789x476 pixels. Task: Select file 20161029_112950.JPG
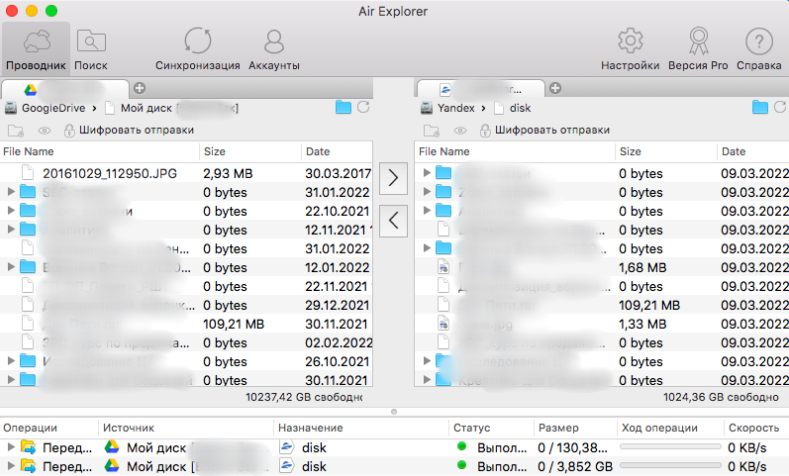[x=110, y=174]
